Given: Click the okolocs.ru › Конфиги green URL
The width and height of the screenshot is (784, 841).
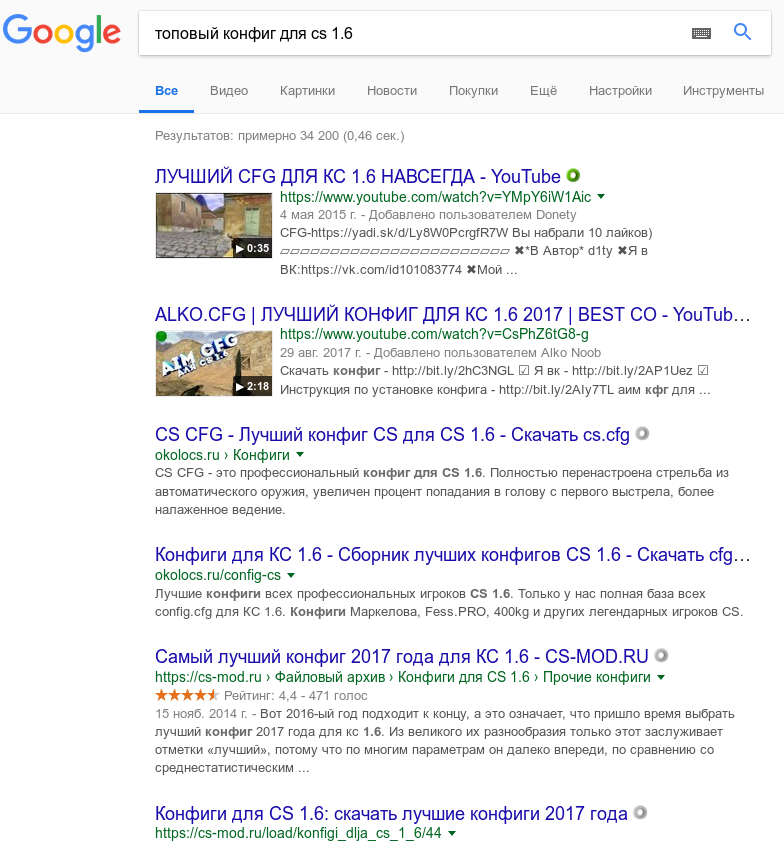Looking at the screenshot, I should click(x=222, y=455).
